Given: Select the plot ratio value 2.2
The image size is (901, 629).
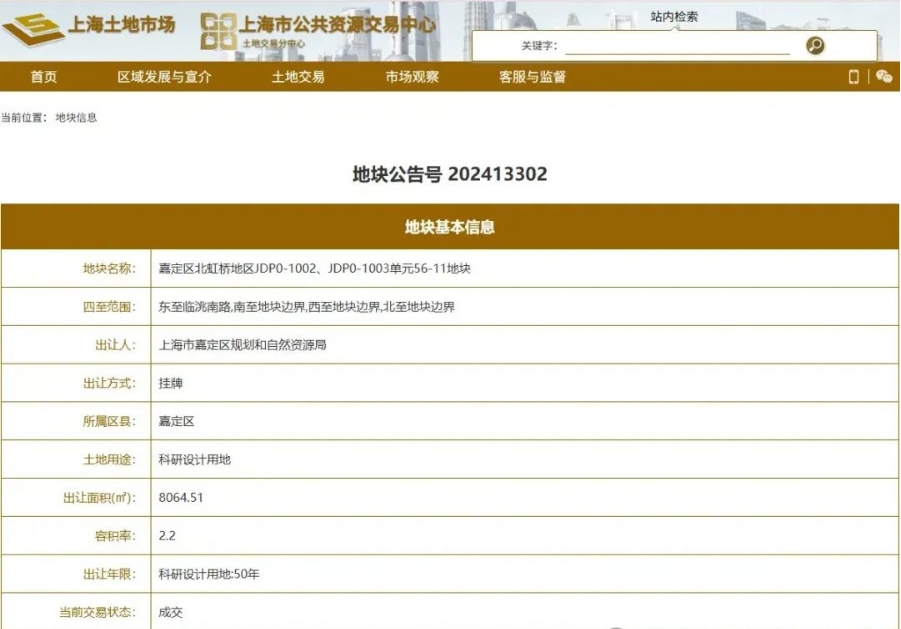Looking at the screenshot, I should coord(167,536).
